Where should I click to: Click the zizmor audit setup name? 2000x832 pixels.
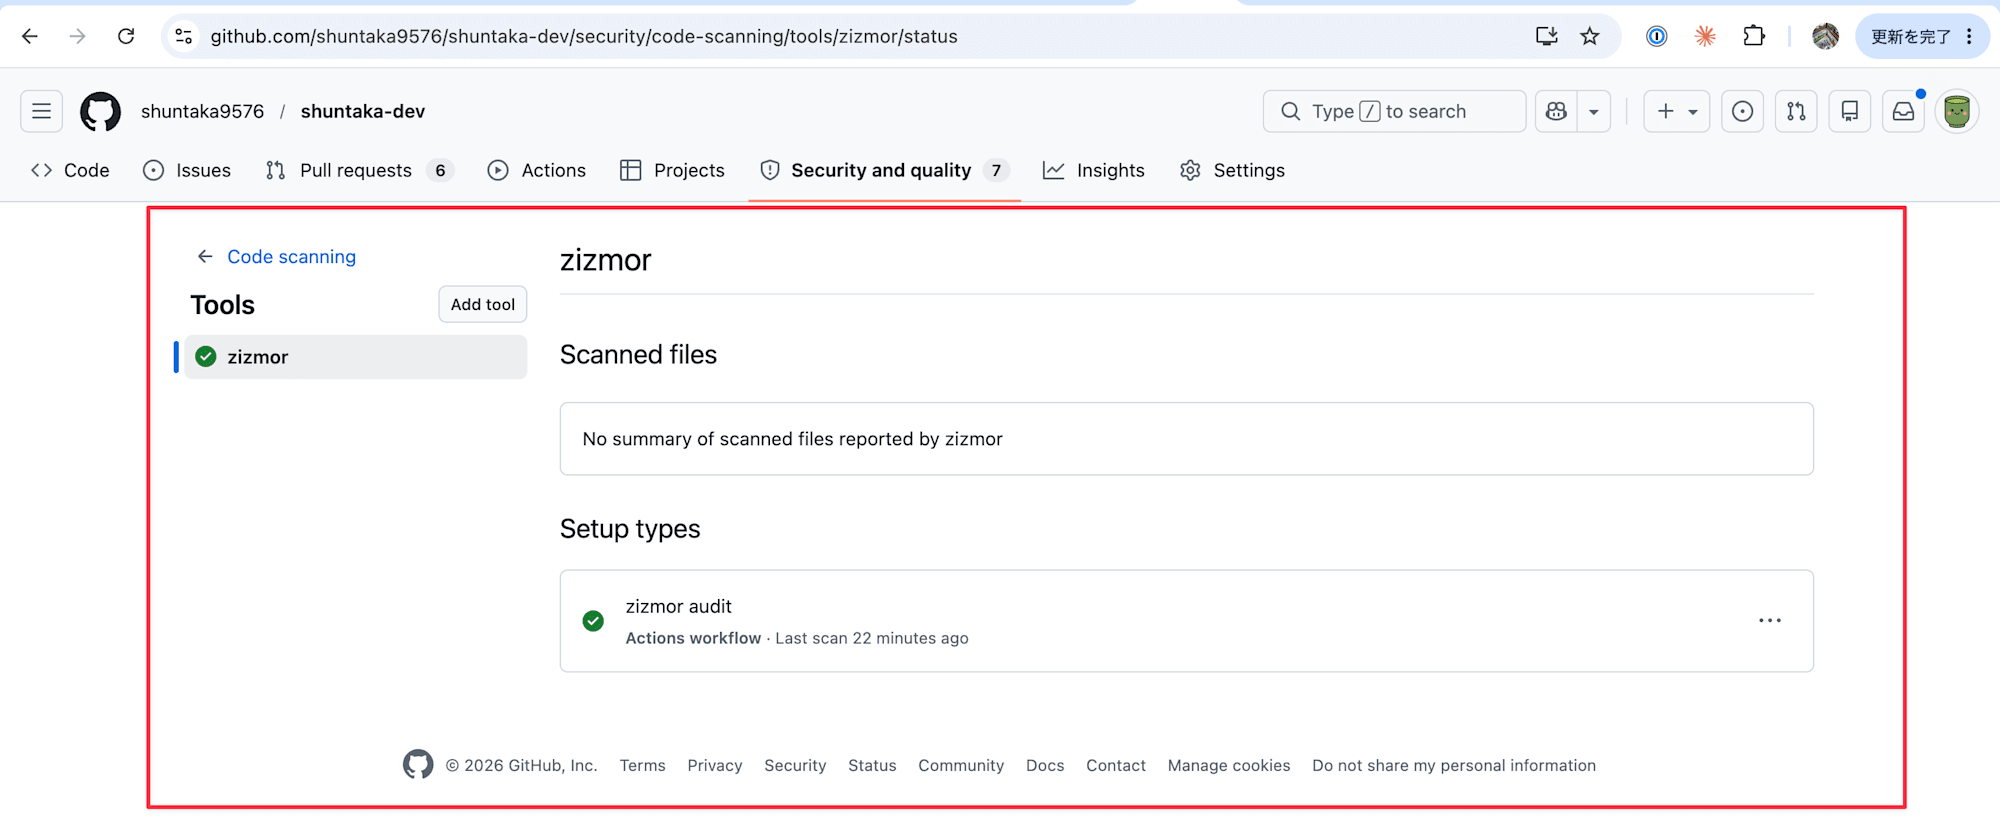pos(679,606)
